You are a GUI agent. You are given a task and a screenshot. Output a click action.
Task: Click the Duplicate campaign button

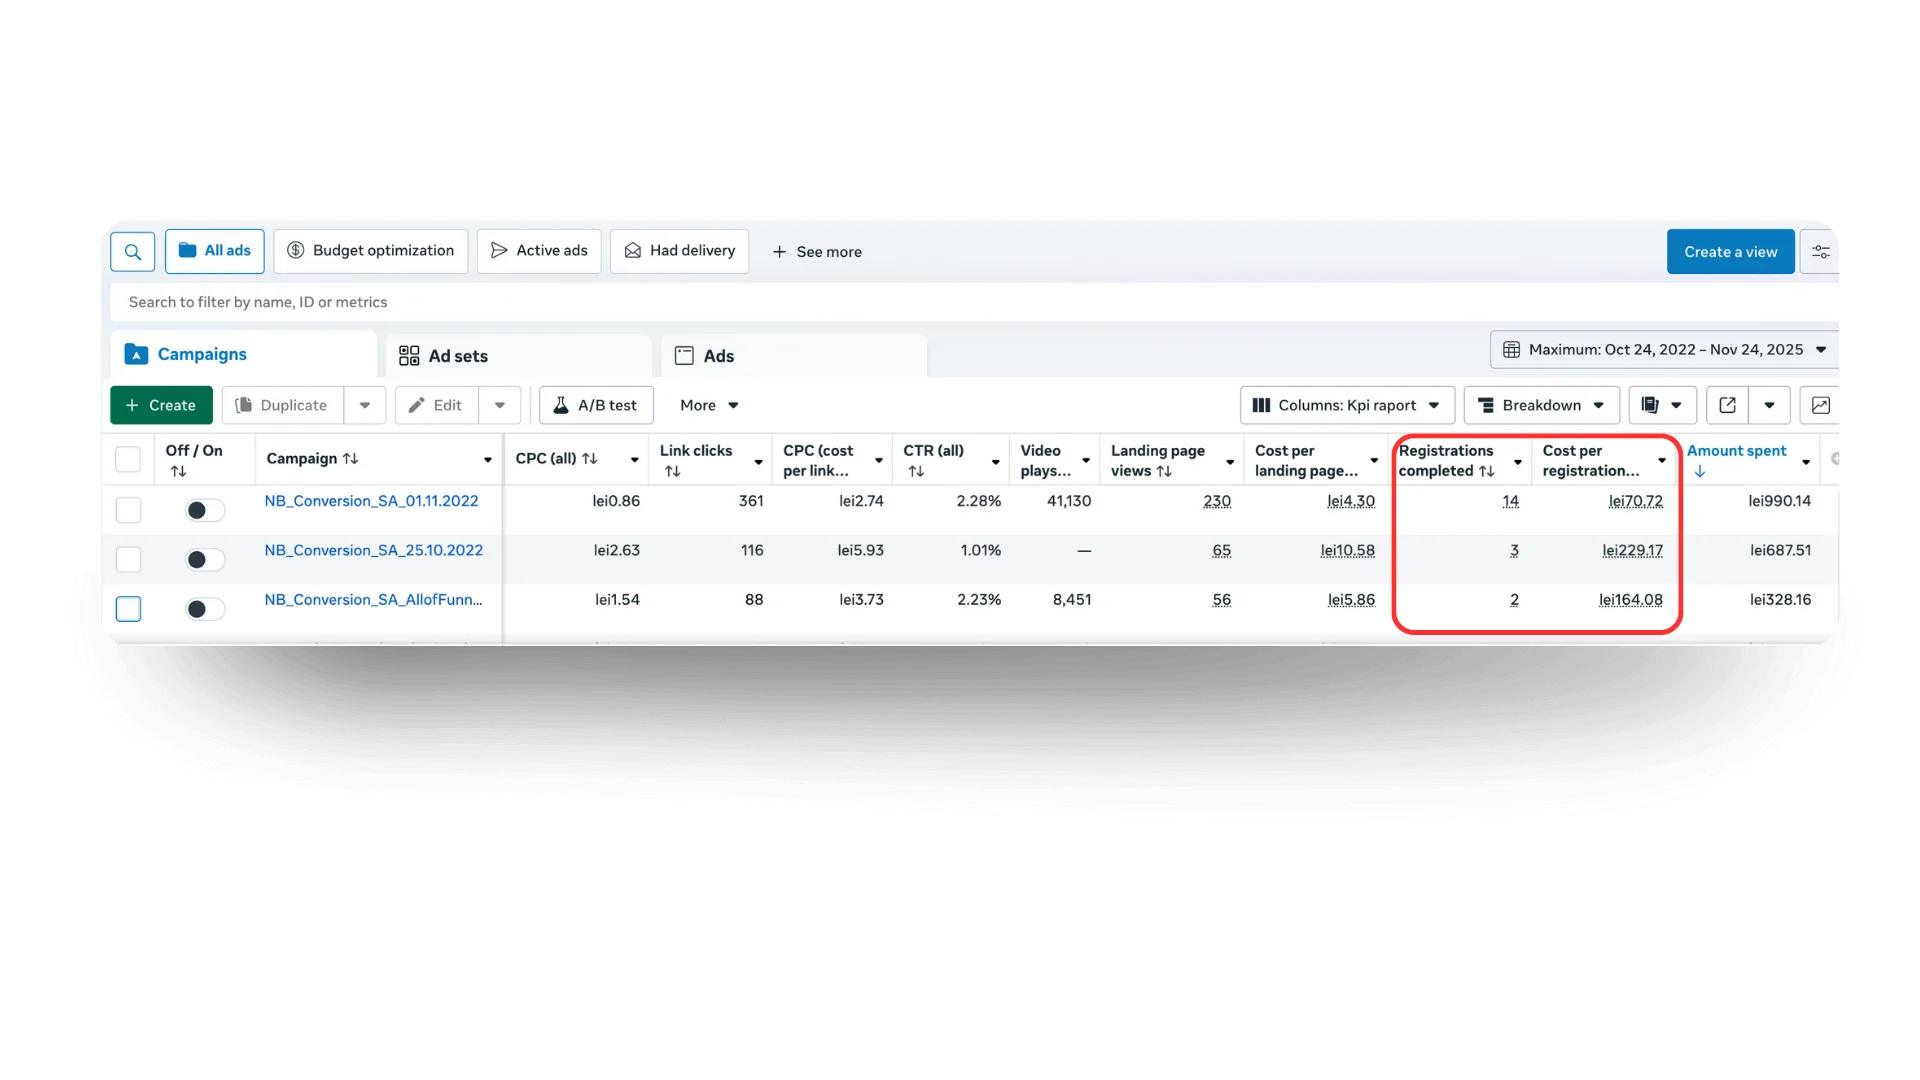[x=282, y=405]
